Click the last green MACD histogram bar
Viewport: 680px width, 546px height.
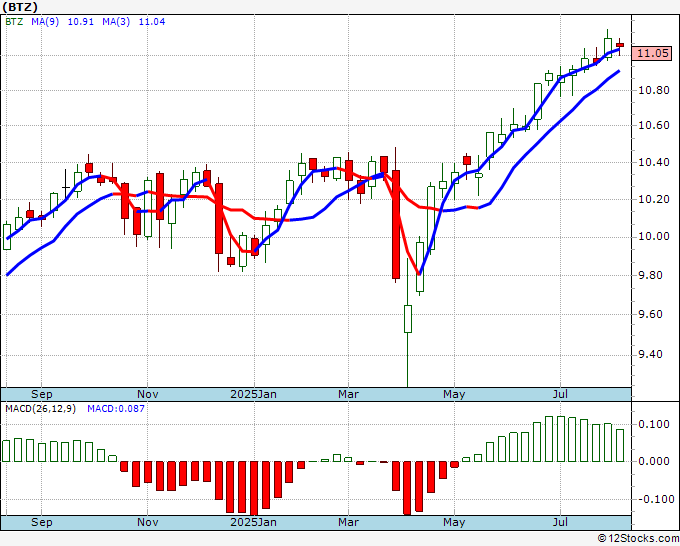(620, 445)
